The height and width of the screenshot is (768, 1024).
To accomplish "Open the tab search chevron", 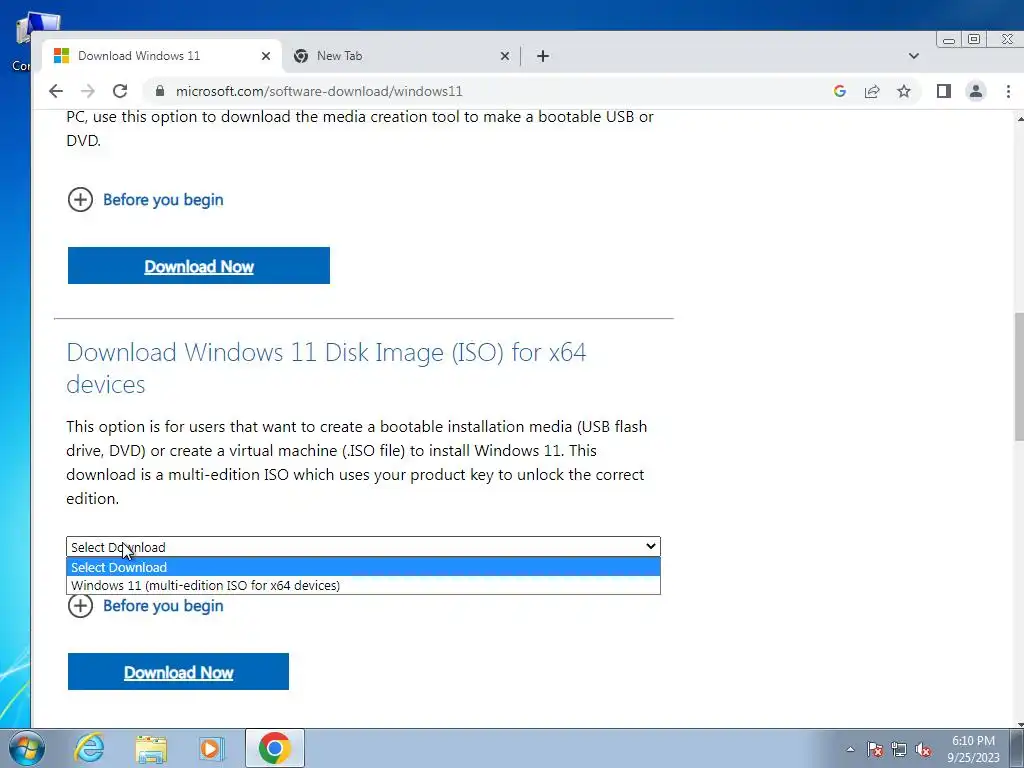I will pos(914,56).
